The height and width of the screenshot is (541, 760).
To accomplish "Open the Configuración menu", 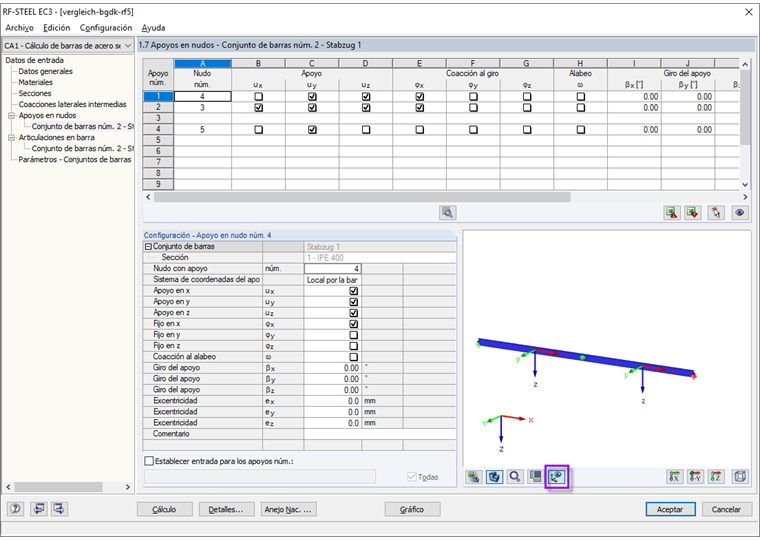I will (106, 28).
